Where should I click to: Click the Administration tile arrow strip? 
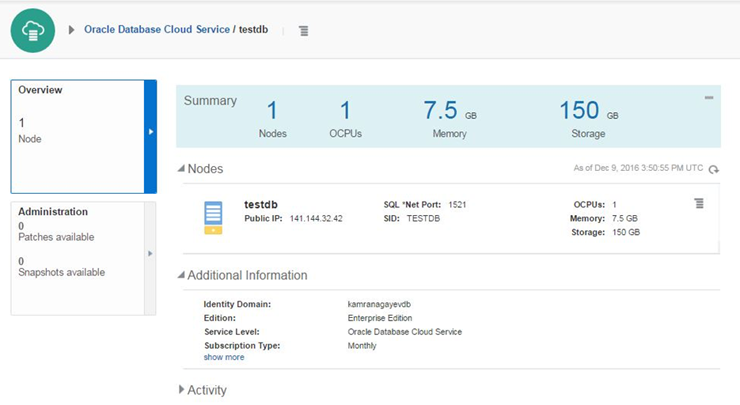151,254
